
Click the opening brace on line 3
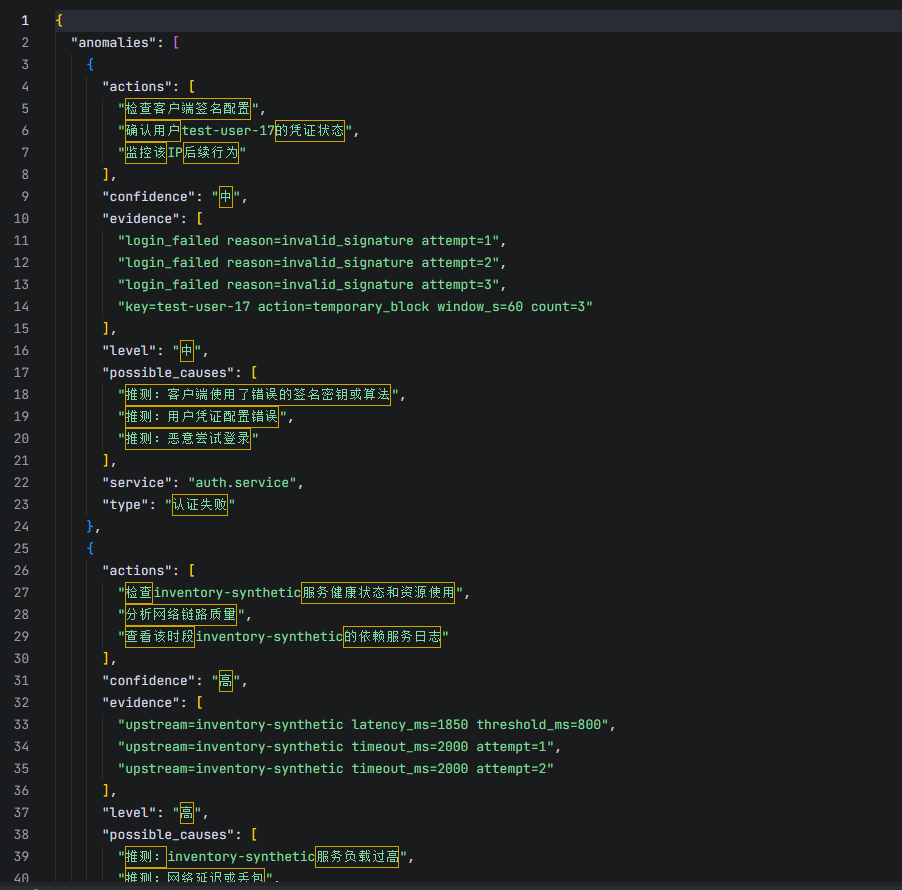point(90,64)
